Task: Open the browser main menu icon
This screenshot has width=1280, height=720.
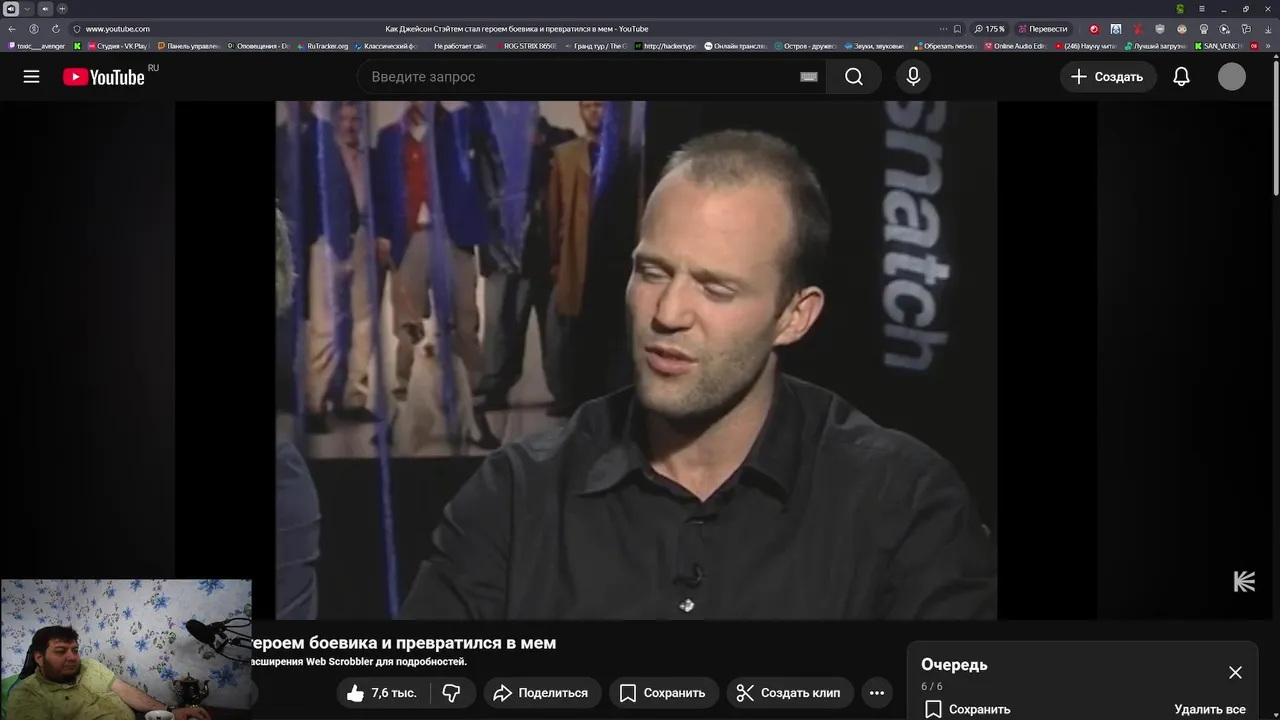Action: coord(1202,9)
